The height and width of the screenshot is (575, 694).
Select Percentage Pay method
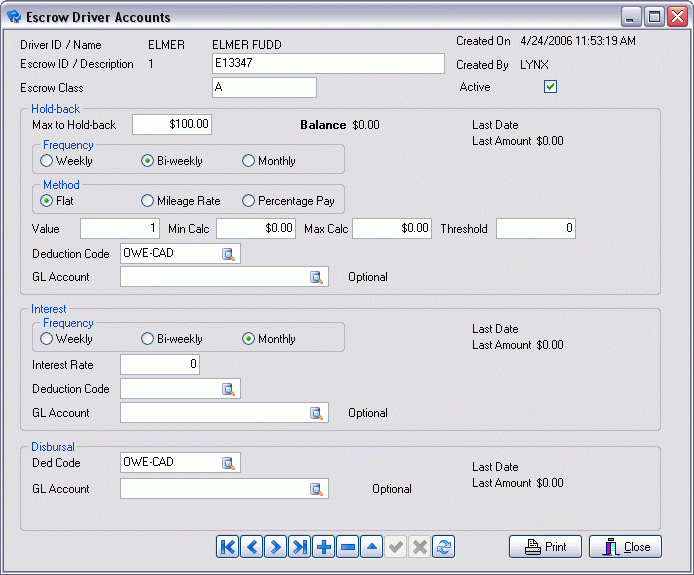point(249,201)
